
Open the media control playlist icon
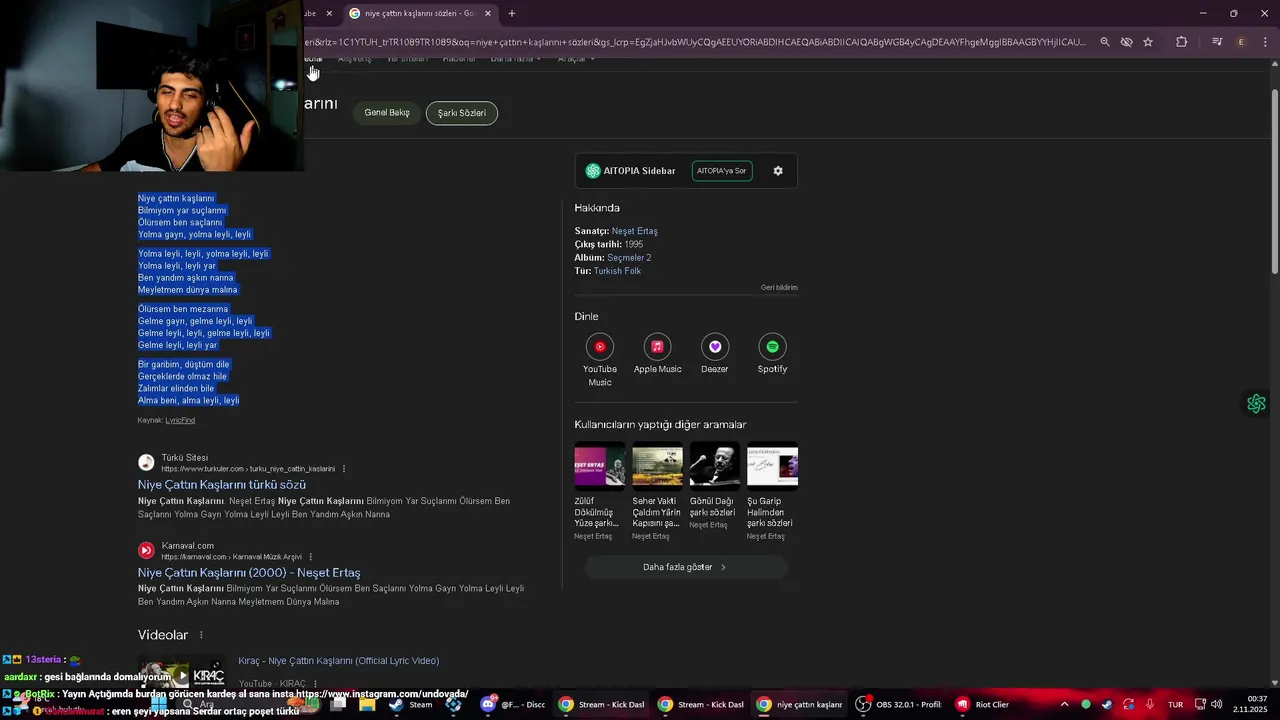tap(1217, 42)
